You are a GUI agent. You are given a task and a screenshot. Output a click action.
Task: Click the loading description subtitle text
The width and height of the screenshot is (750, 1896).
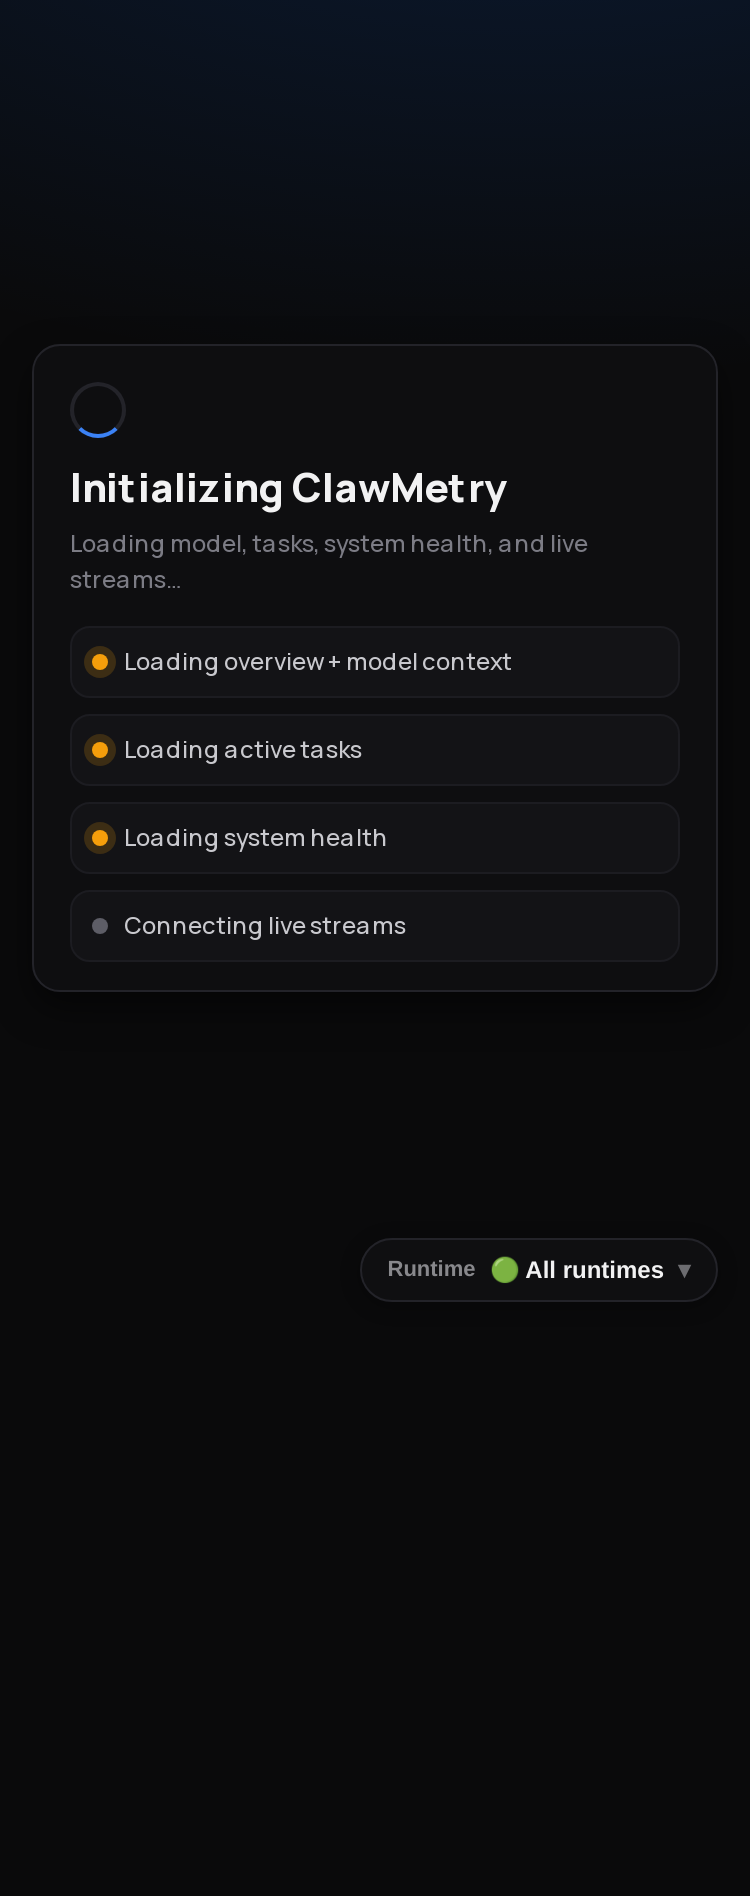click(x=329, y=562)
